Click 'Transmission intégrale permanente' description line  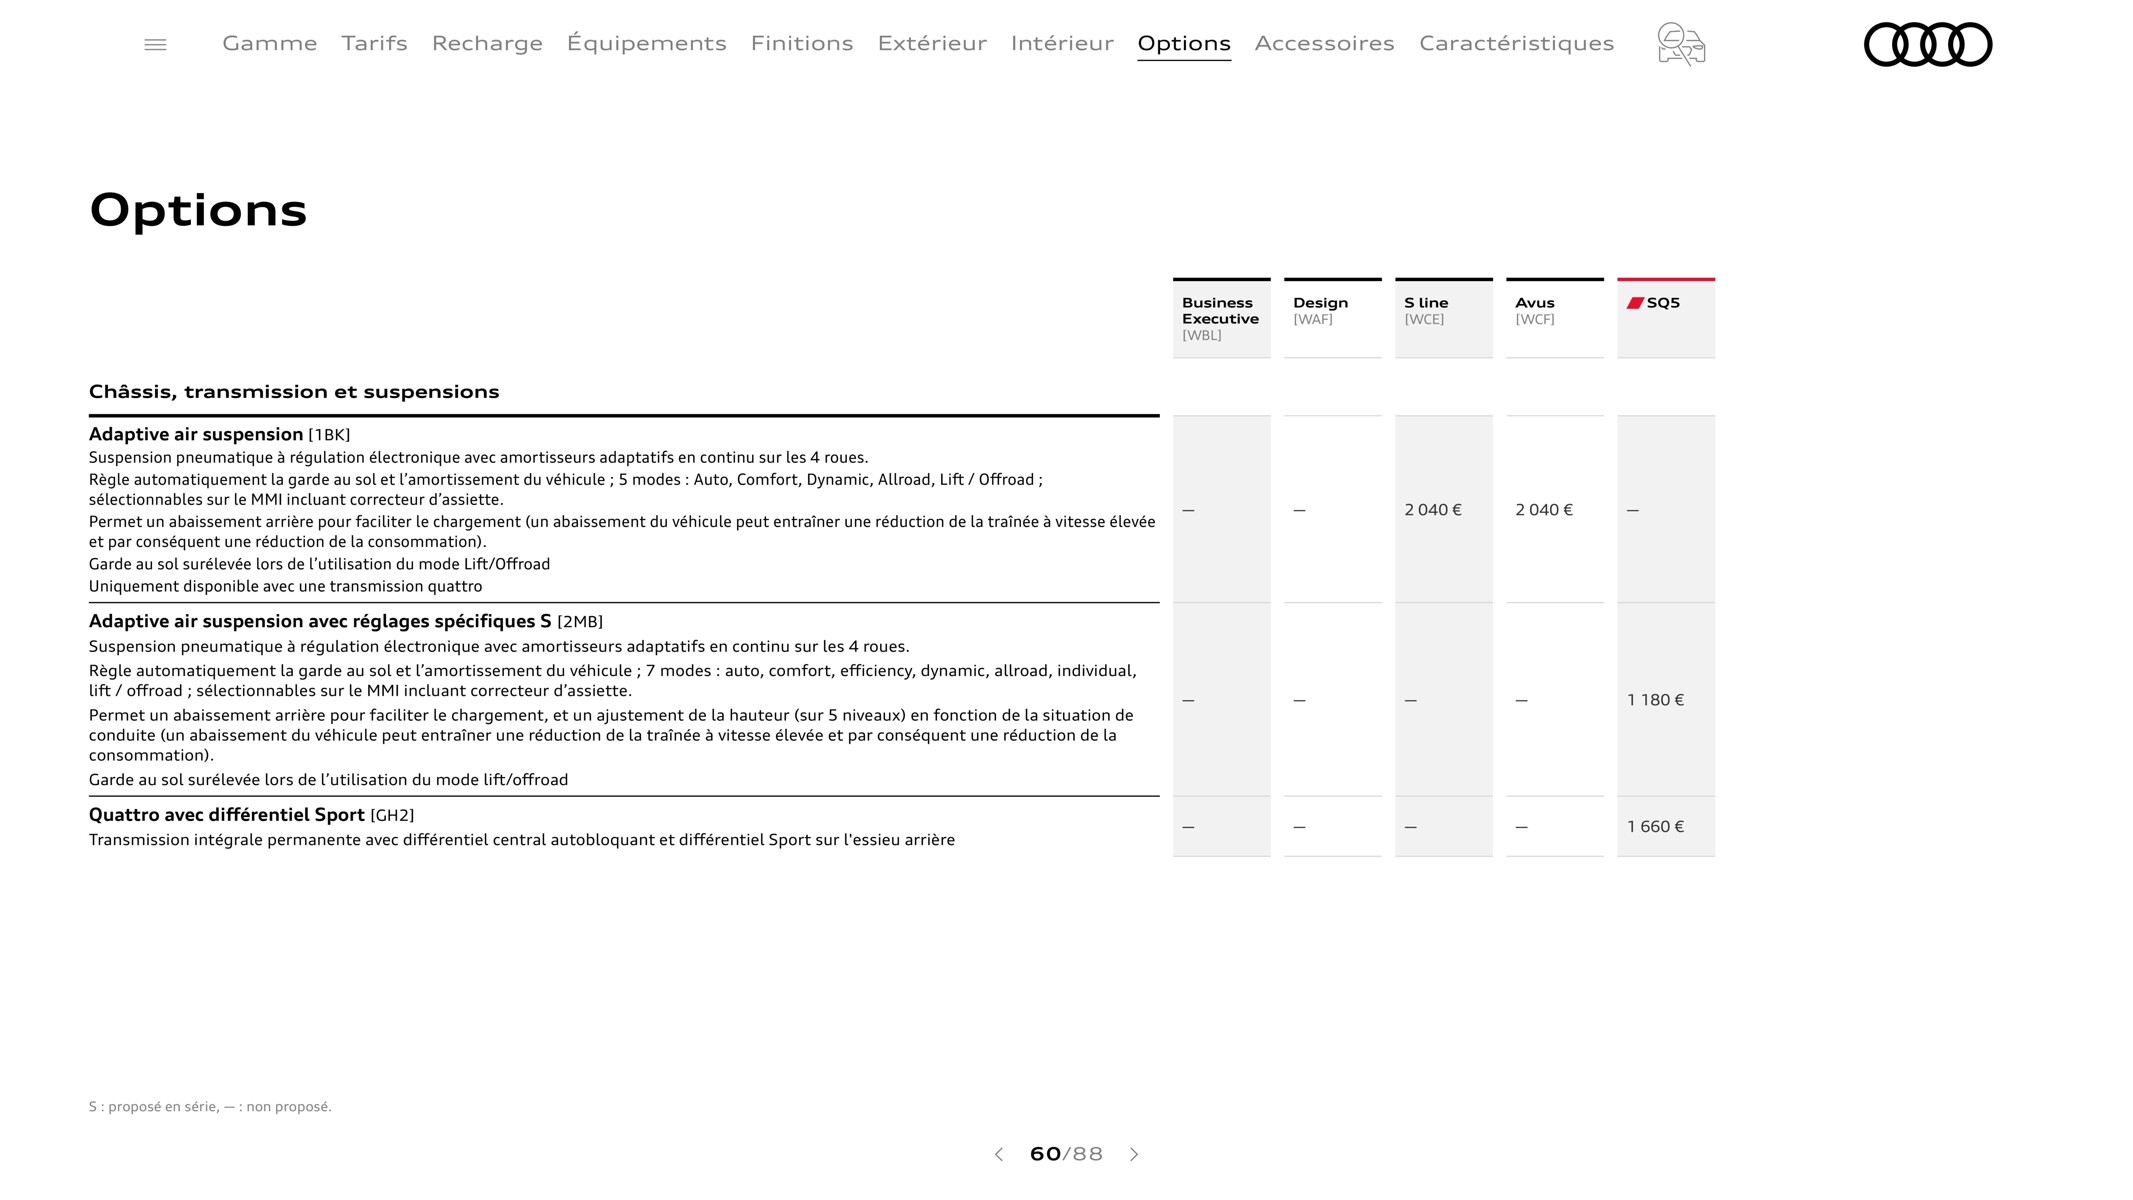[521, 840]
